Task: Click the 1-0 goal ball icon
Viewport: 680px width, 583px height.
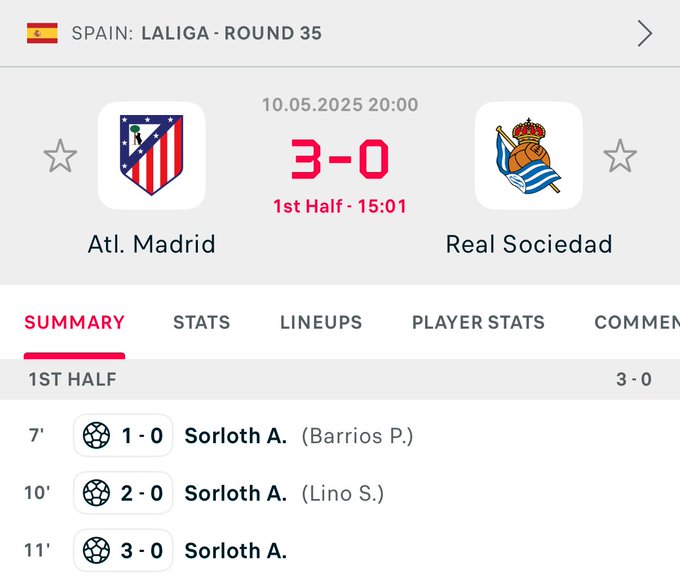Action: (x=96, y=436)
